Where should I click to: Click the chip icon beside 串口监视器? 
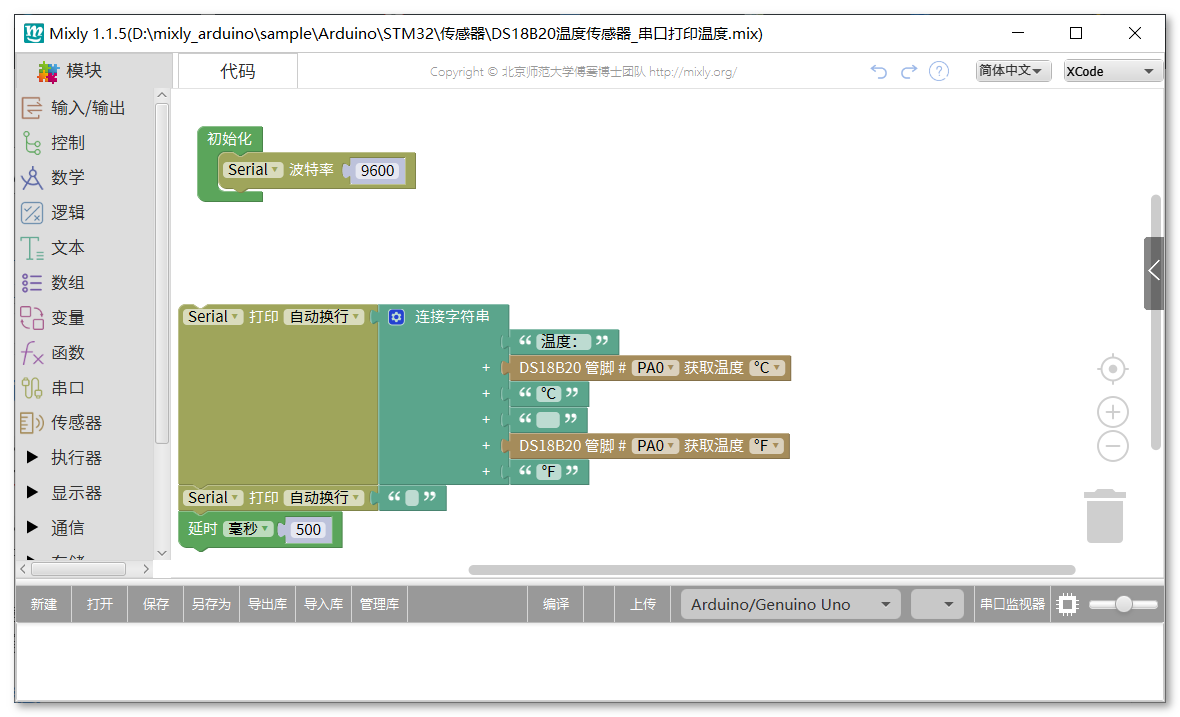click(1067, 604)
